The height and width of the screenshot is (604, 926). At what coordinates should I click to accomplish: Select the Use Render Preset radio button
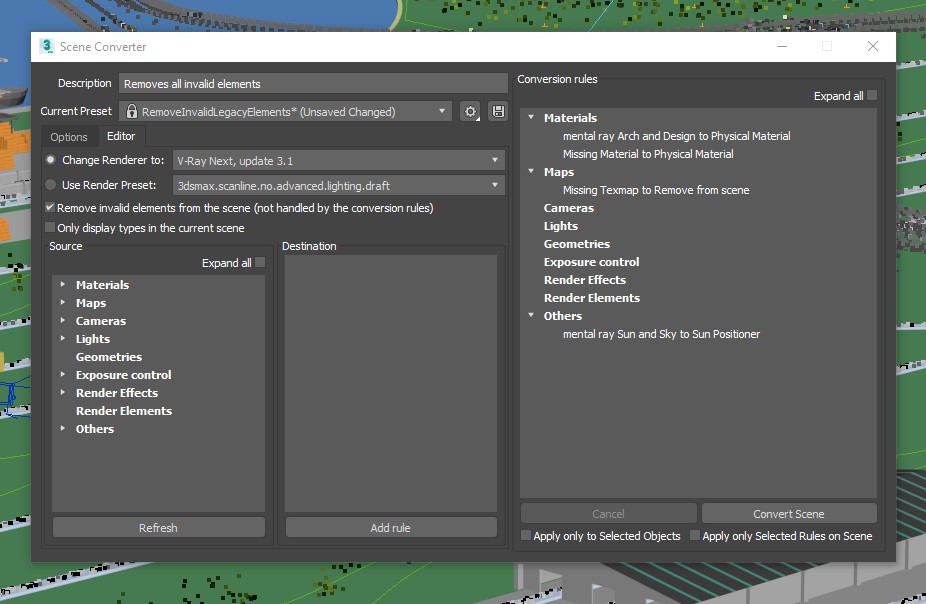tap(51, 185)
